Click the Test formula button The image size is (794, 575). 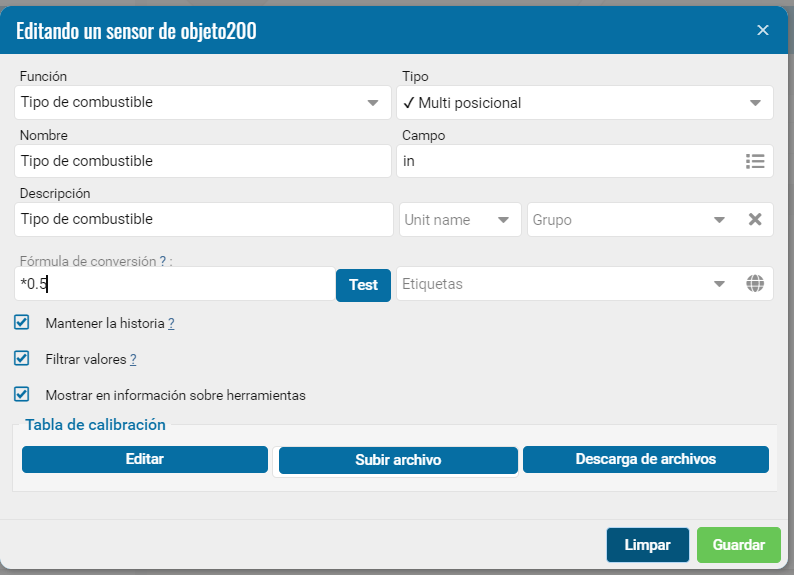pyautogui.click(x=363, y=285)
